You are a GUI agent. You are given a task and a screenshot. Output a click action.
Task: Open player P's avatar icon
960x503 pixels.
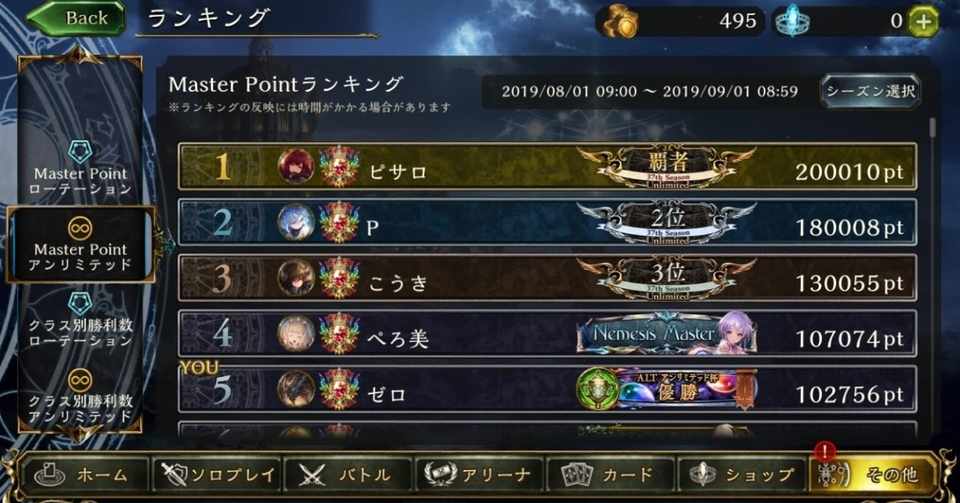[296, 222]
